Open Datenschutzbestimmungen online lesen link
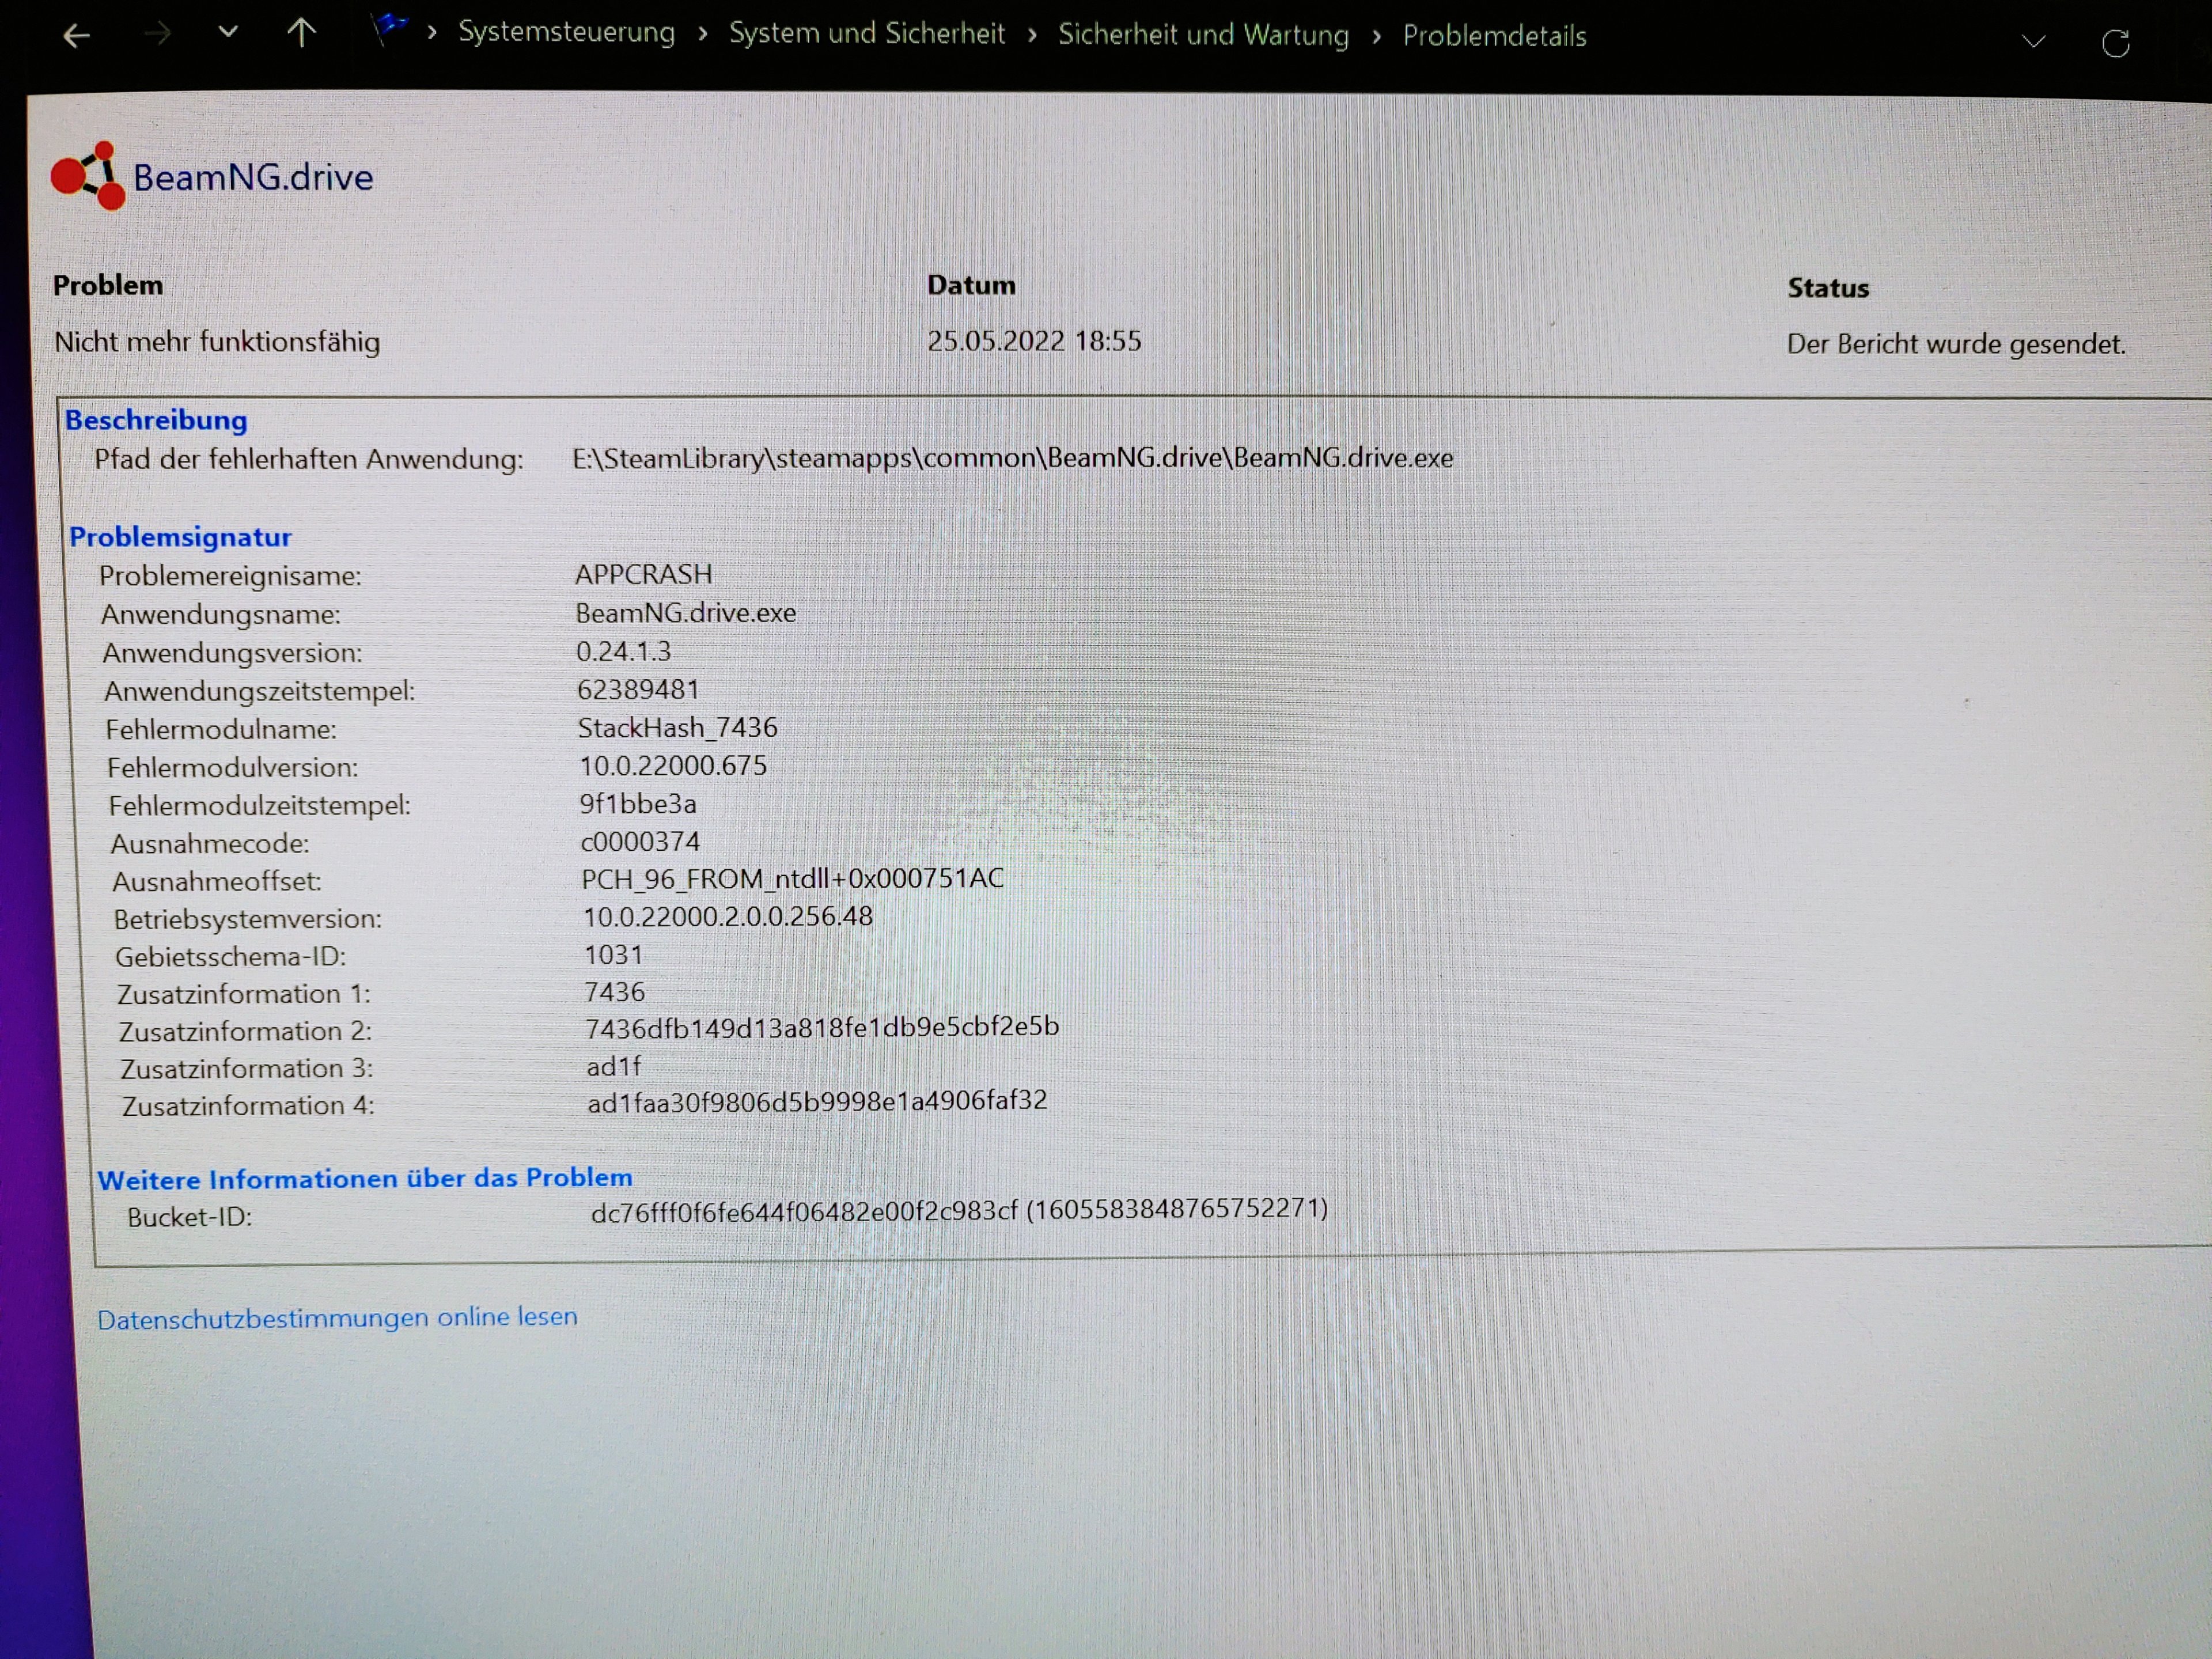Viewport: 2212px width, 1659px height. click(337, 1317)
